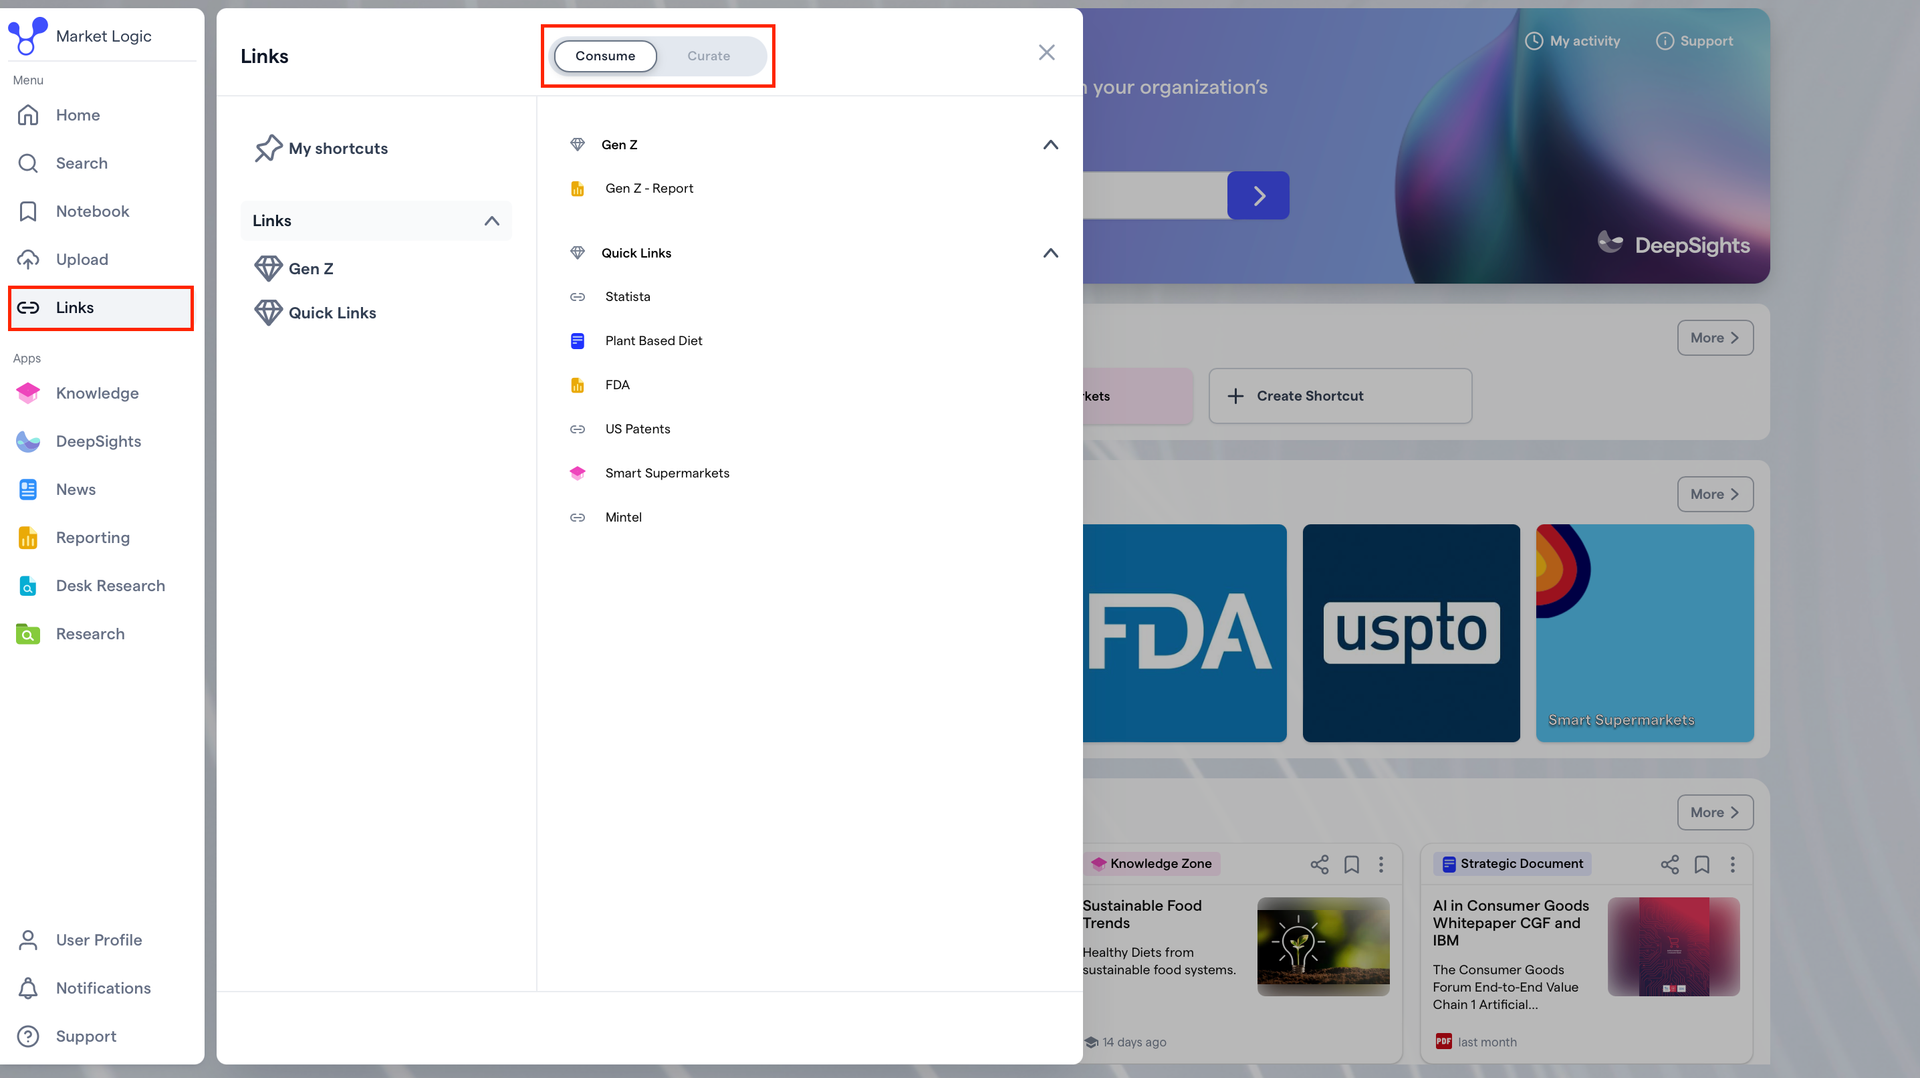Open options menu on AI in Consumer Goods card

pos(1733,864)
